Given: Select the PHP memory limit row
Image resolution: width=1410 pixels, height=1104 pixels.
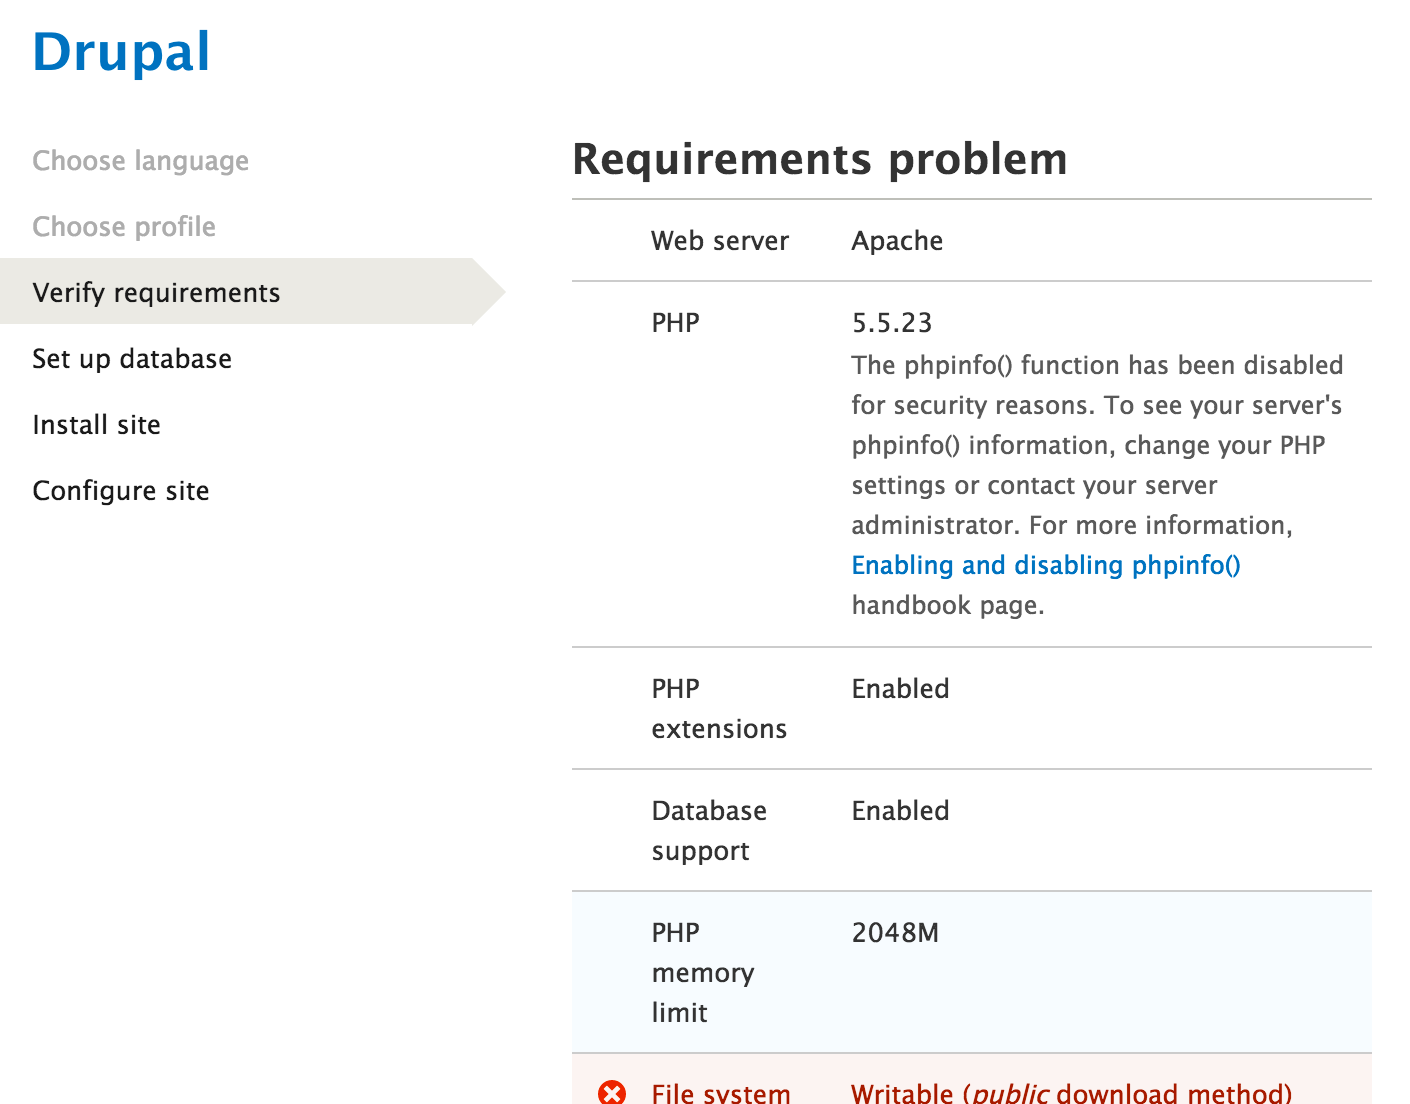Looking at the screenshot, I should (703, 972).
